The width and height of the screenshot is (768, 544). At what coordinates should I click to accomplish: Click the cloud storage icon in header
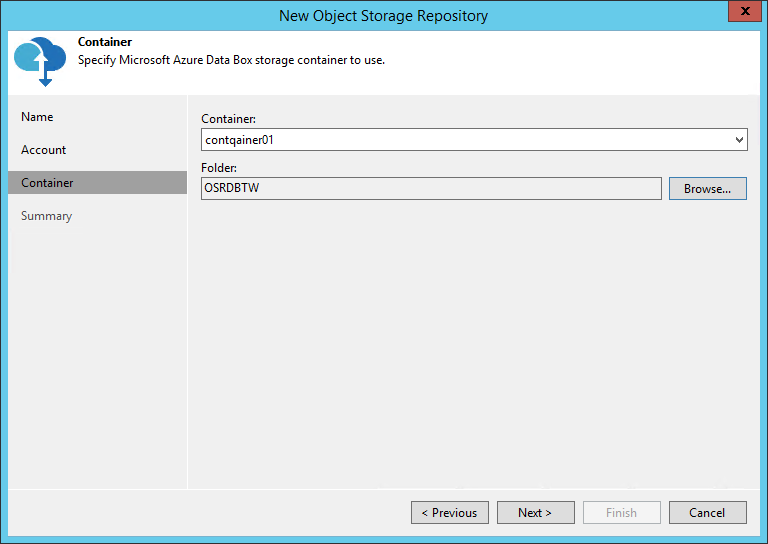[40, 60]
